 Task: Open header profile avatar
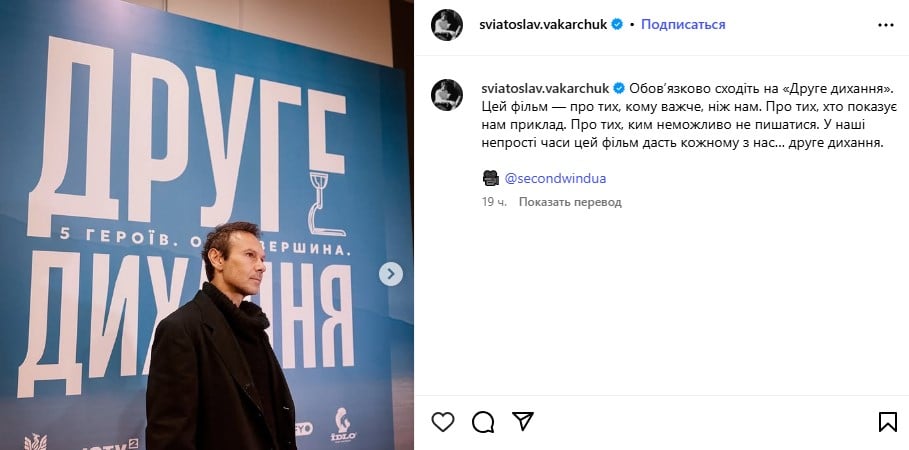[447, 25]
